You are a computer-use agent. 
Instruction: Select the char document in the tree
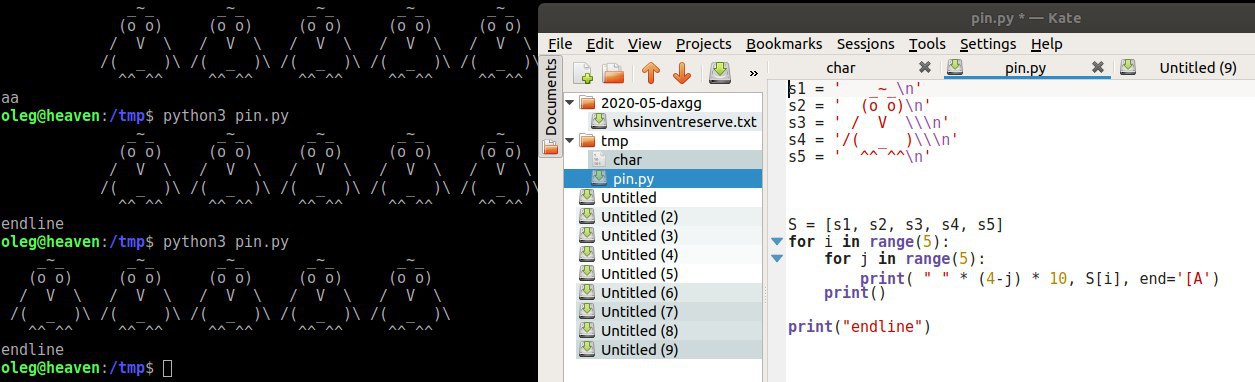click(x=627, y=160)
